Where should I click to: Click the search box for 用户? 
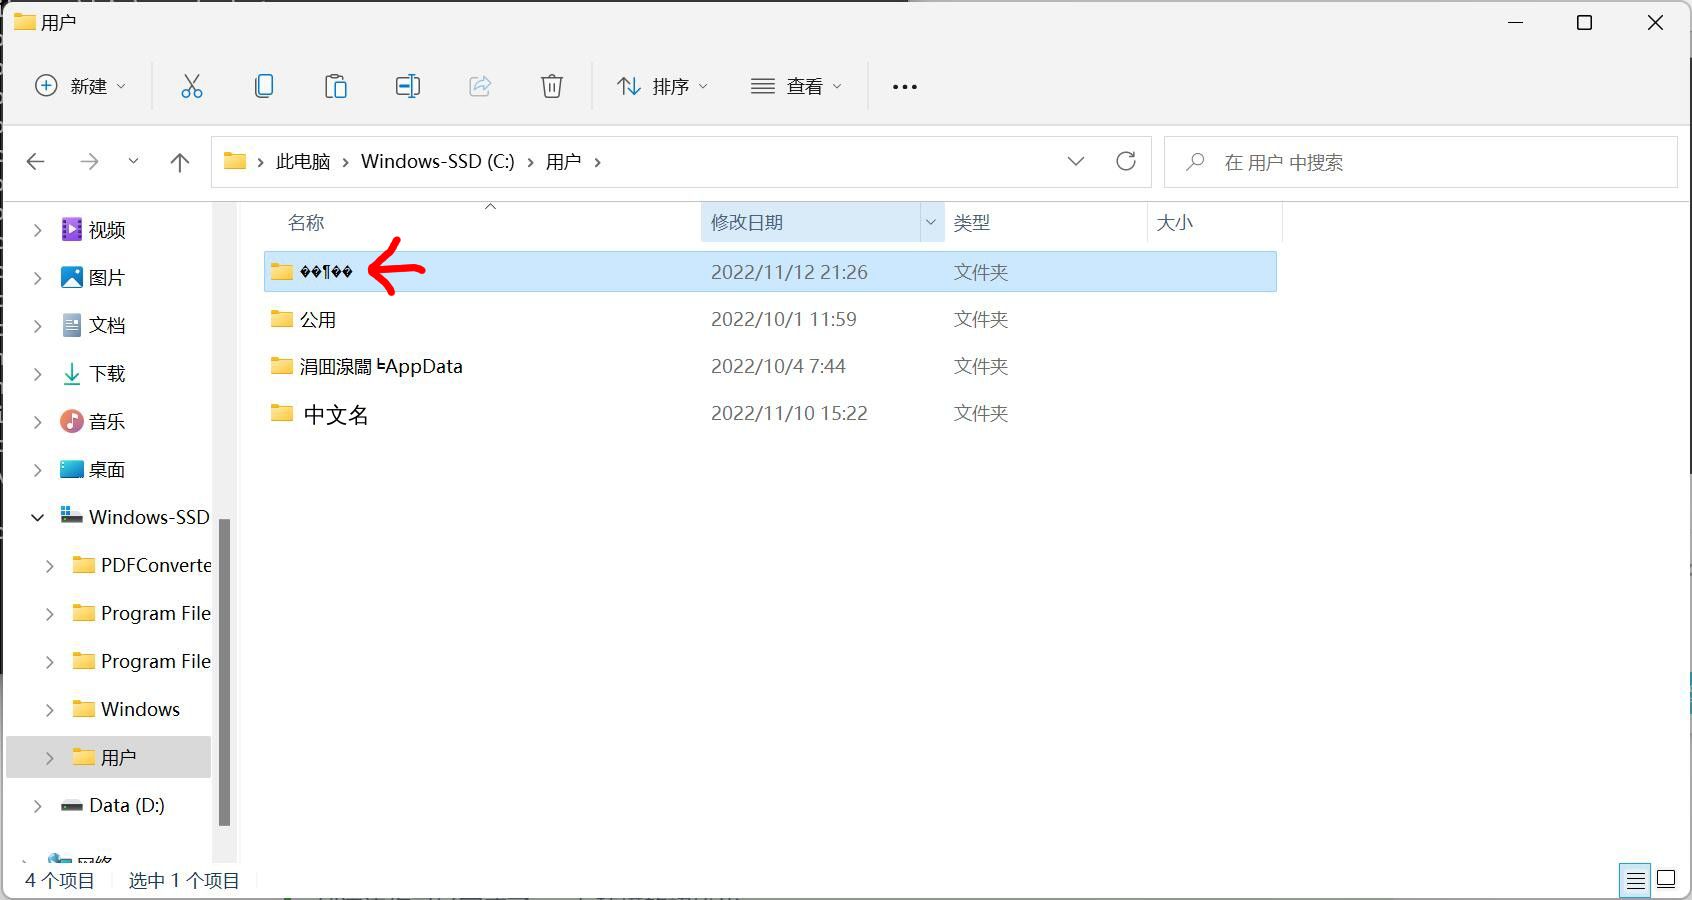coord(1420,162)
